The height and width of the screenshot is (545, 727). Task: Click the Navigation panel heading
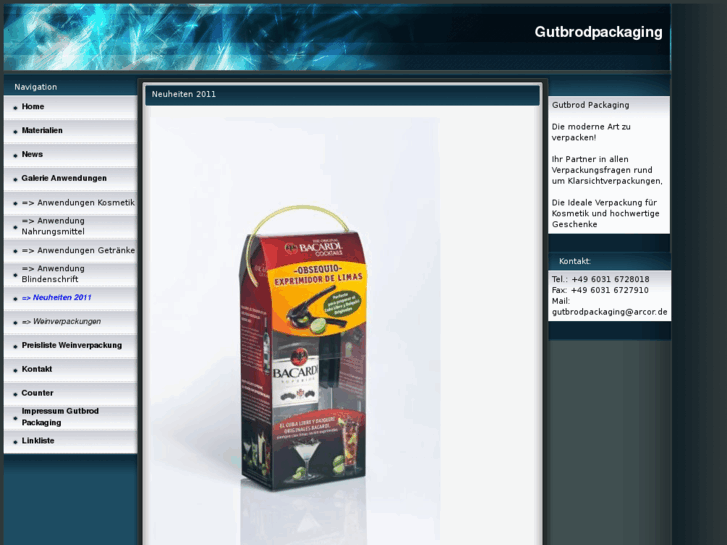36,87
